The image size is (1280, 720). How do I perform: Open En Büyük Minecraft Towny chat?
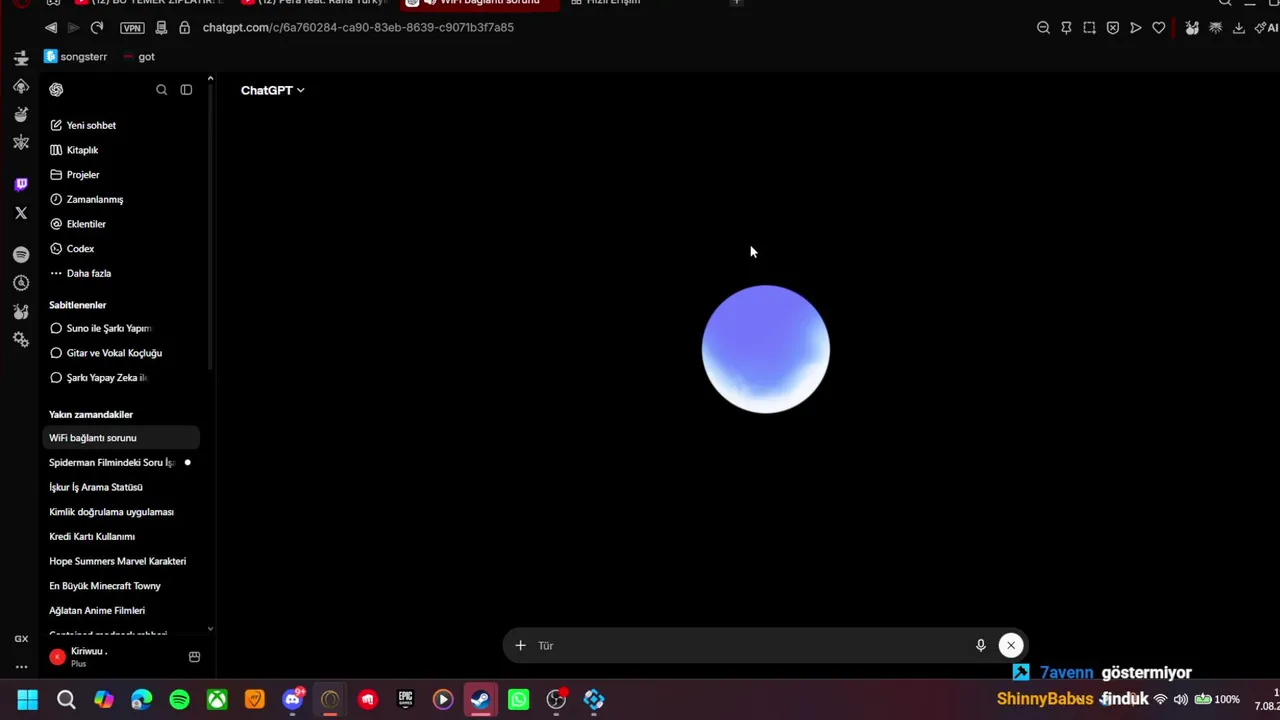coord(105,586)
